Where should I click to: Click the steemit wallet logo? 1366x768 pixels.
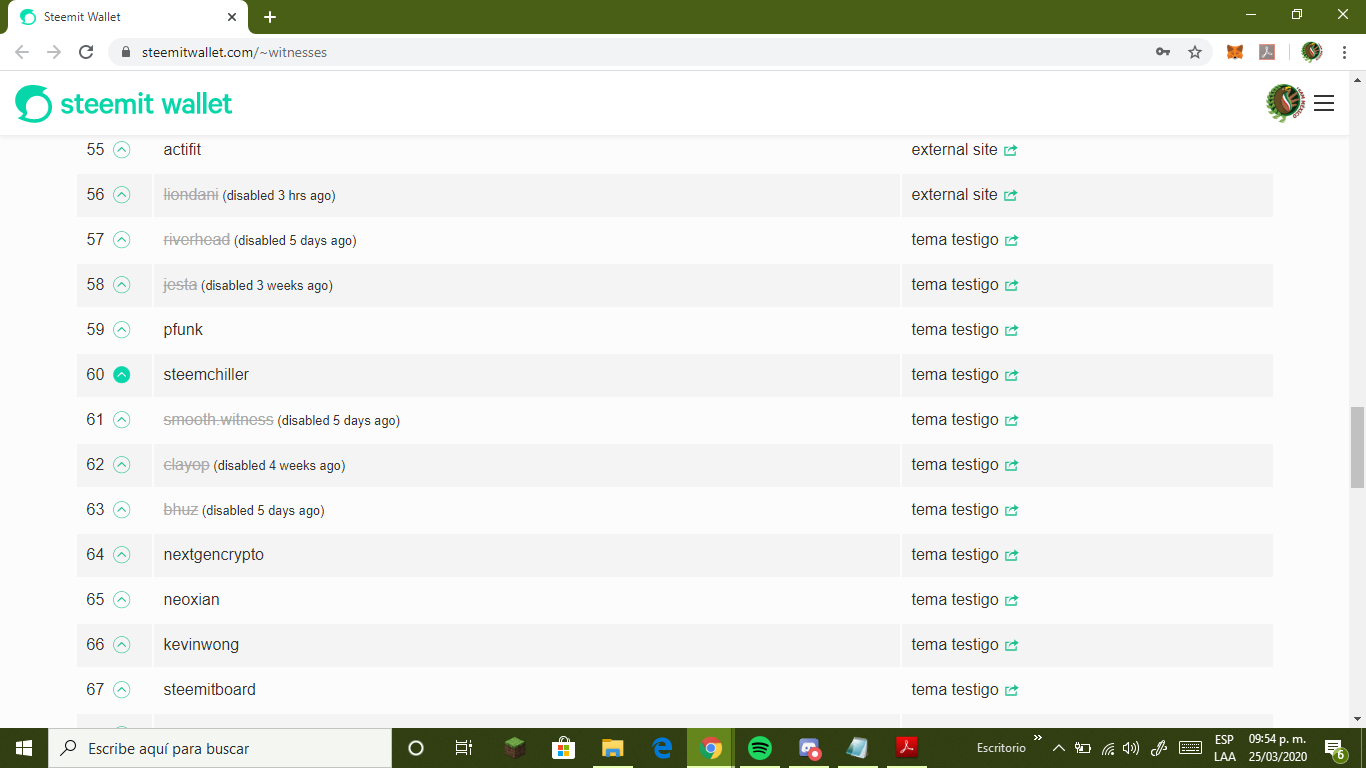coord(124,103)
